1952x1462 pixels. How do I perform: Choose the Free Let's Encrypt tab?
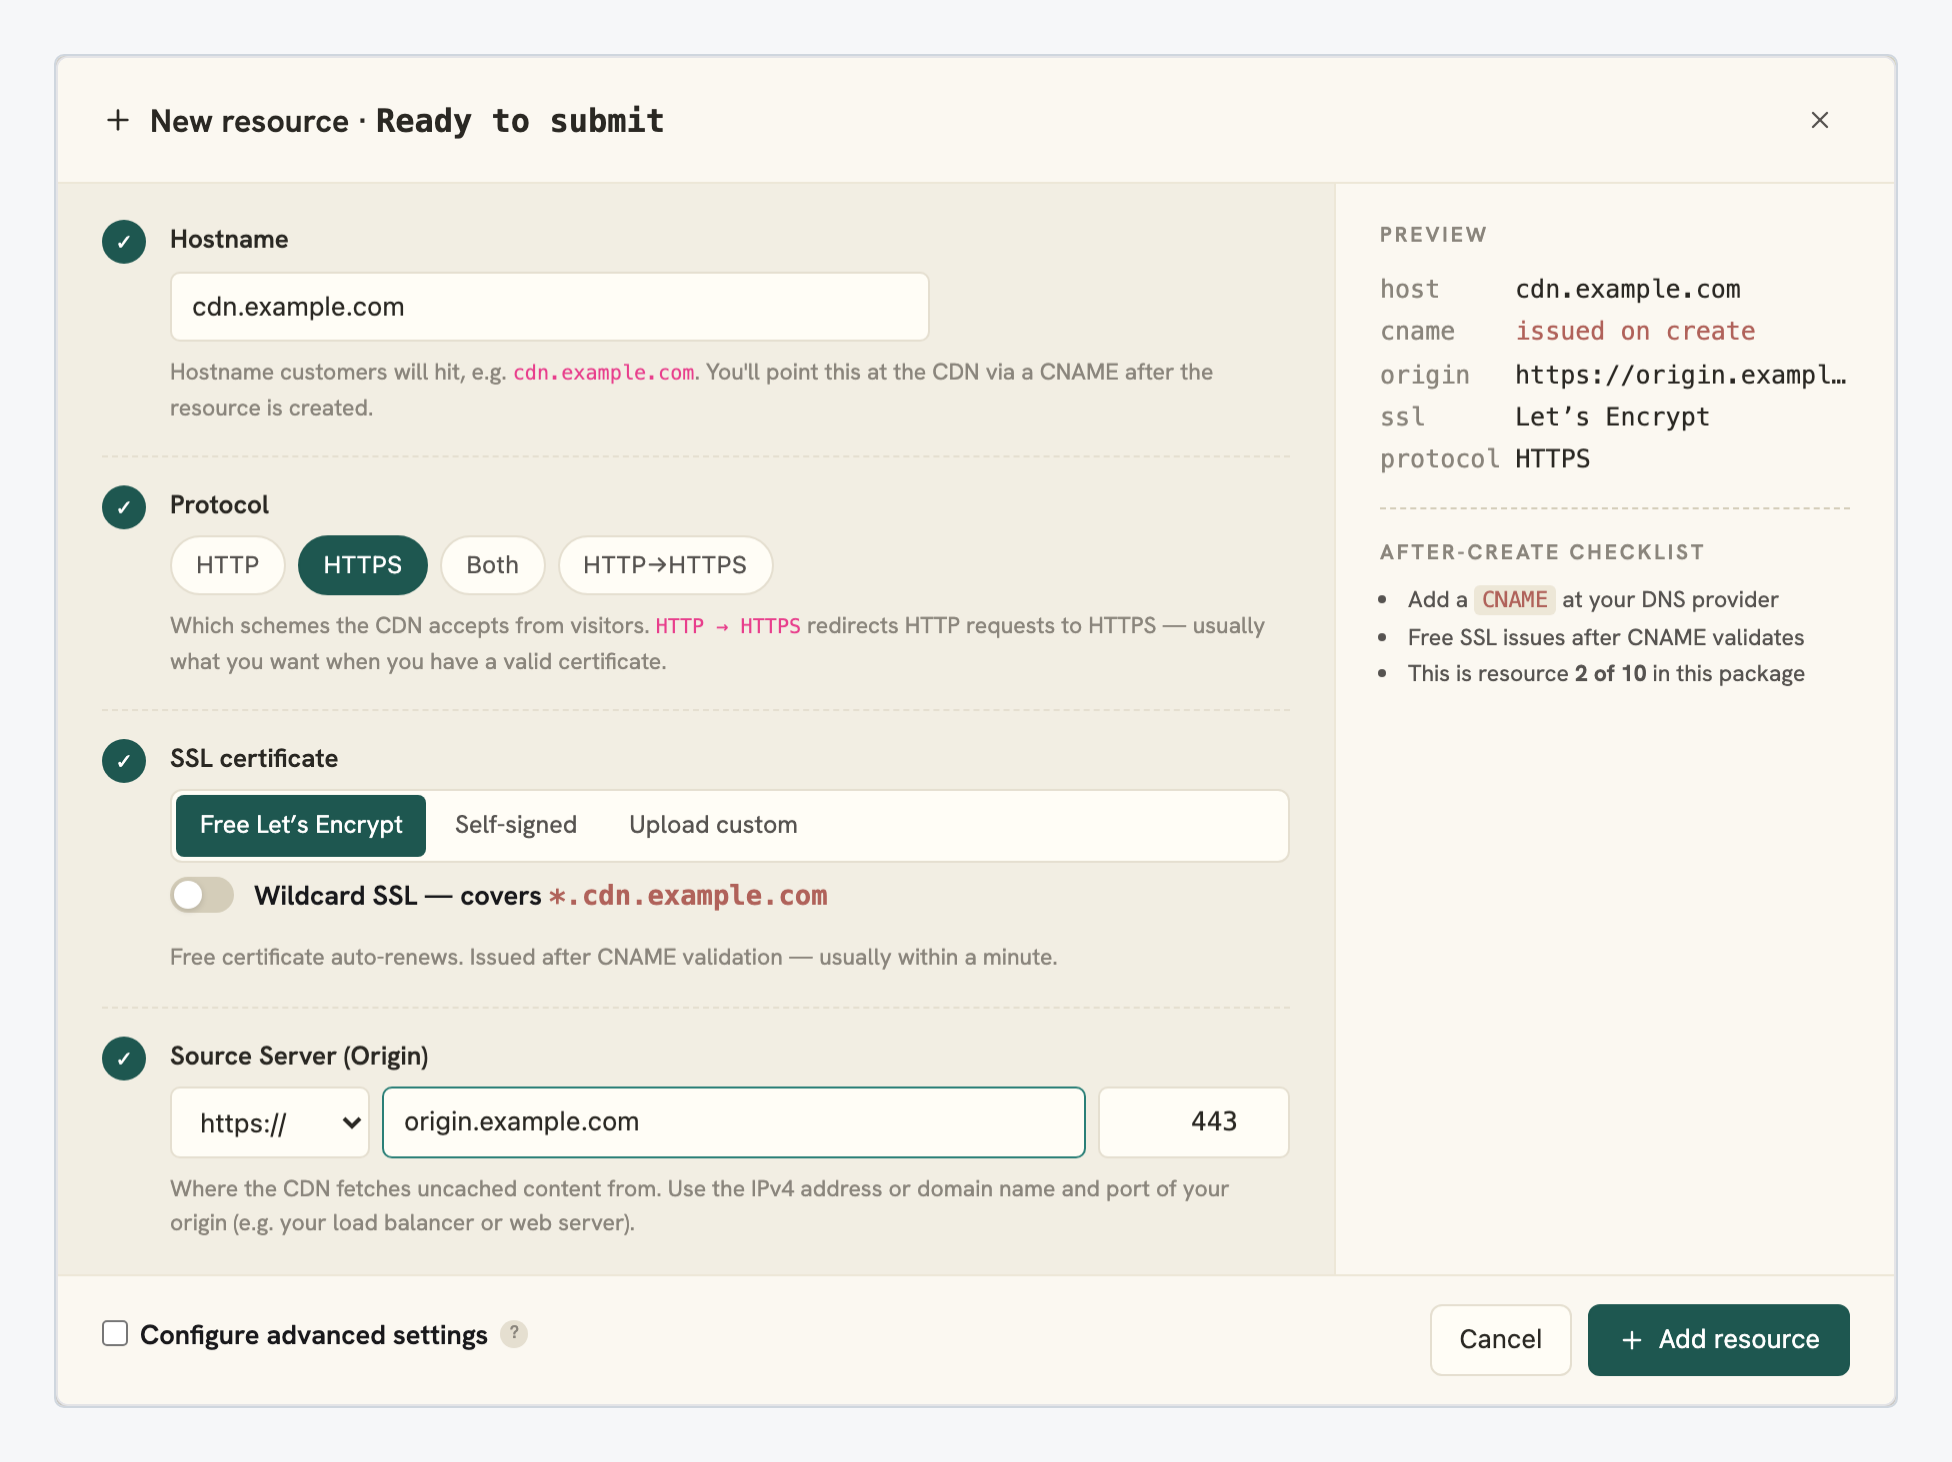click(x=301, y=825)
